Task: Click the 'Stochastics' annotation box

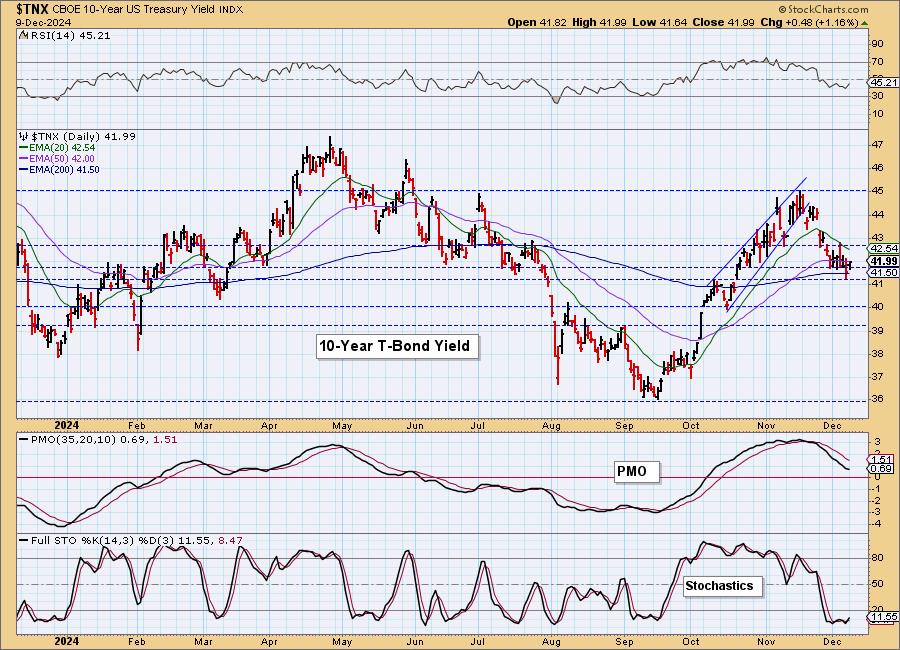Action: pyautogui.click(x=723, y=586)
